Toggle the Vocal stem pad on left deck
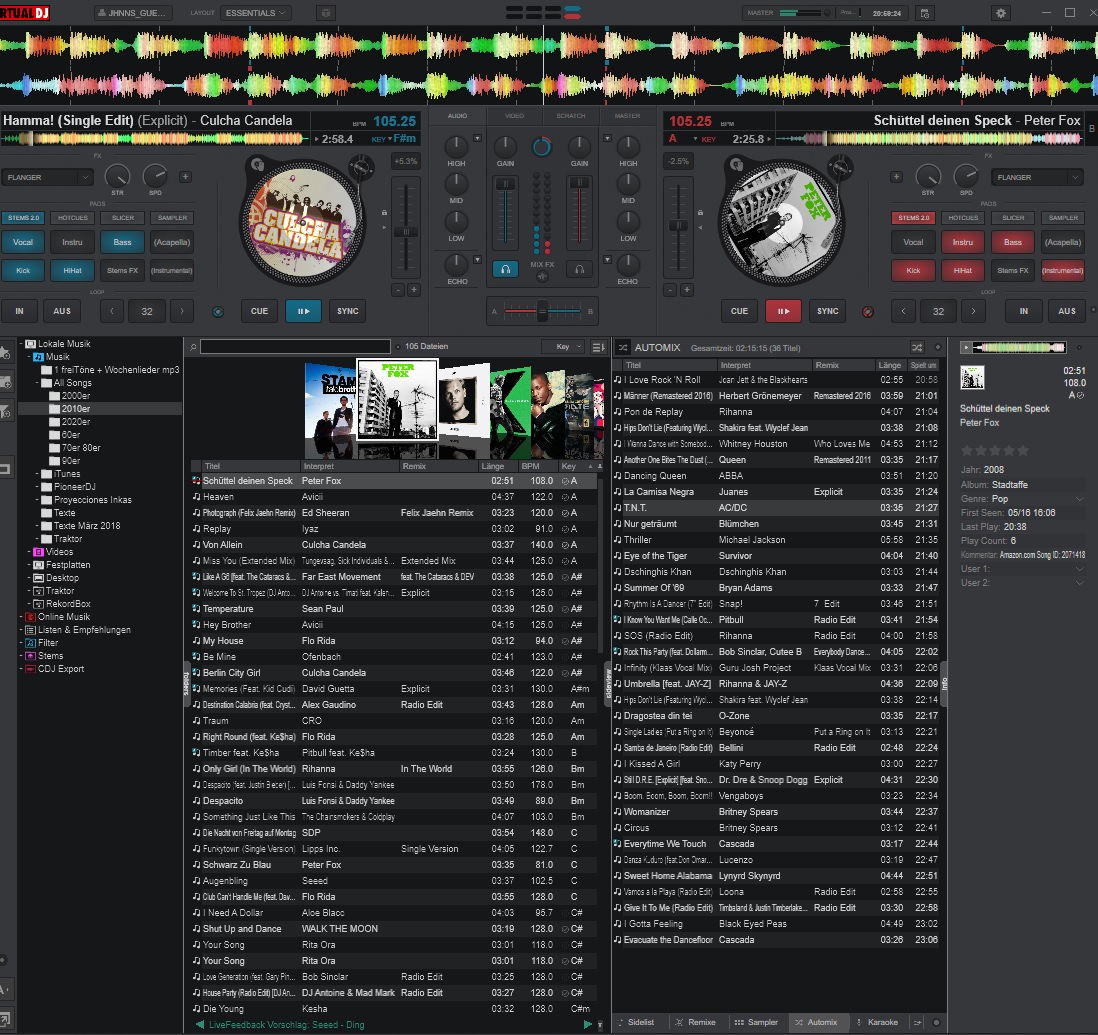 23,242
